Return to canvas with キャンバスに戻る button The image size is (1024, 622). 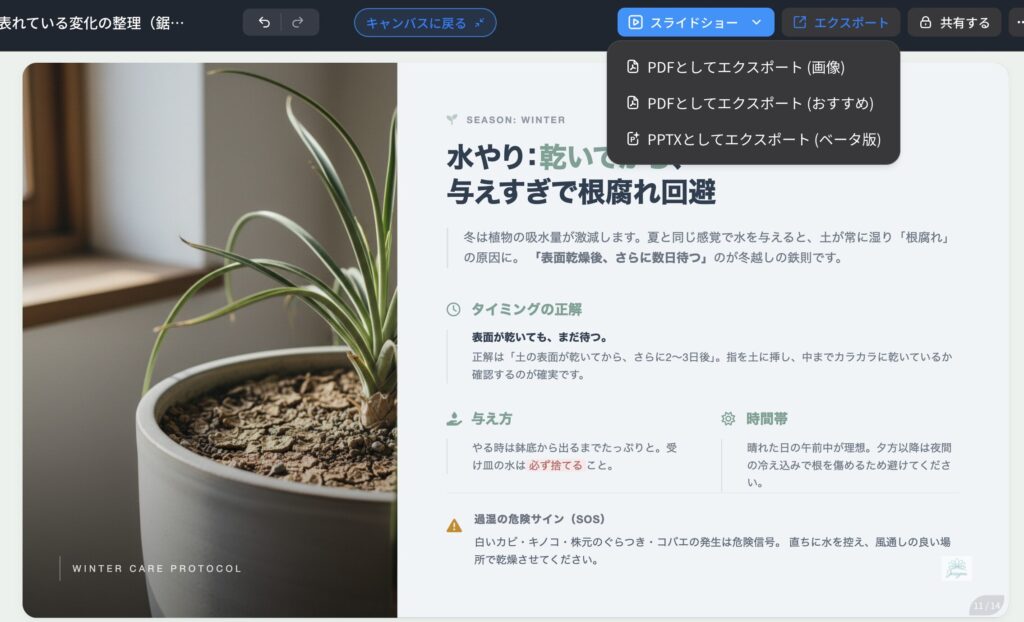[x=425, y=23]
